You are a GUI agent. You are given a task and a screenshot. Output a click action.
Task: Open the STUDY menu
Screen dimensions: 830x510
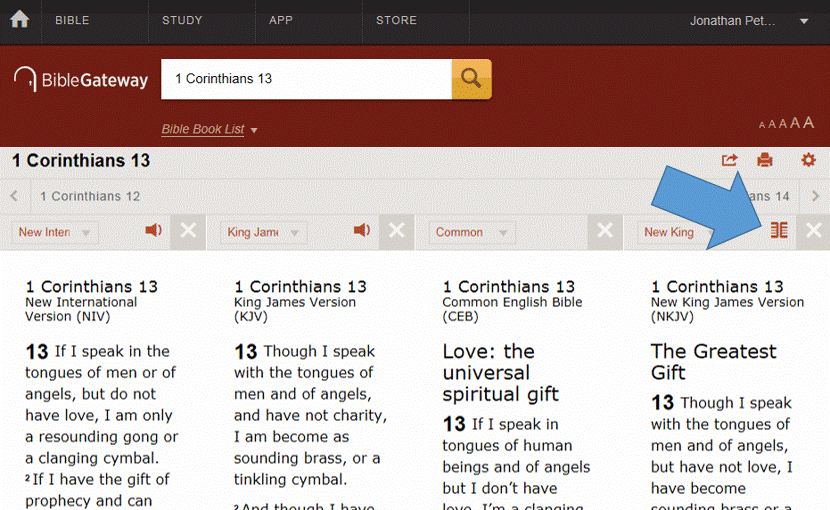(182, 20)
